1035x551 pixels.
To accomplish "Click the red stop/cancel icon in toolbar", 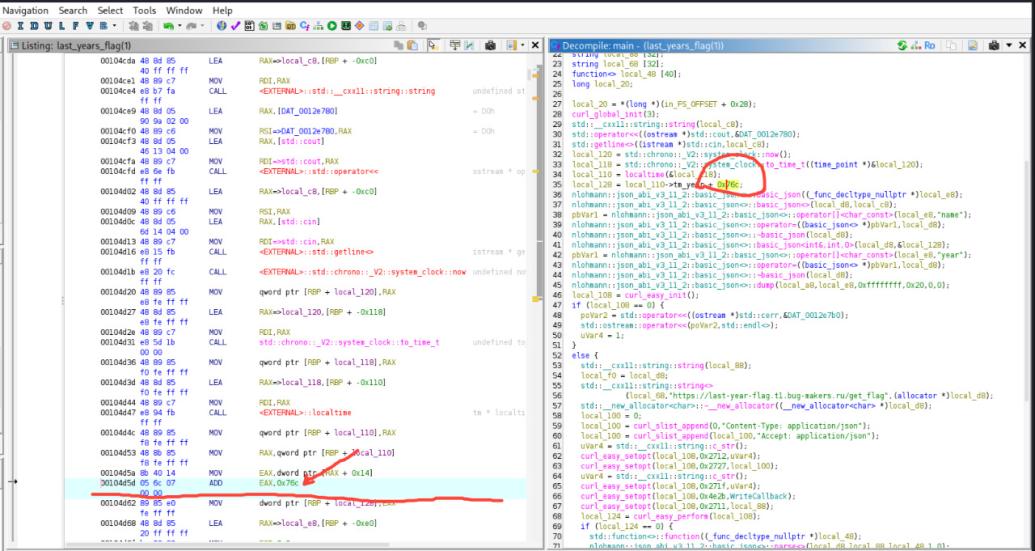I will [6, 26].
